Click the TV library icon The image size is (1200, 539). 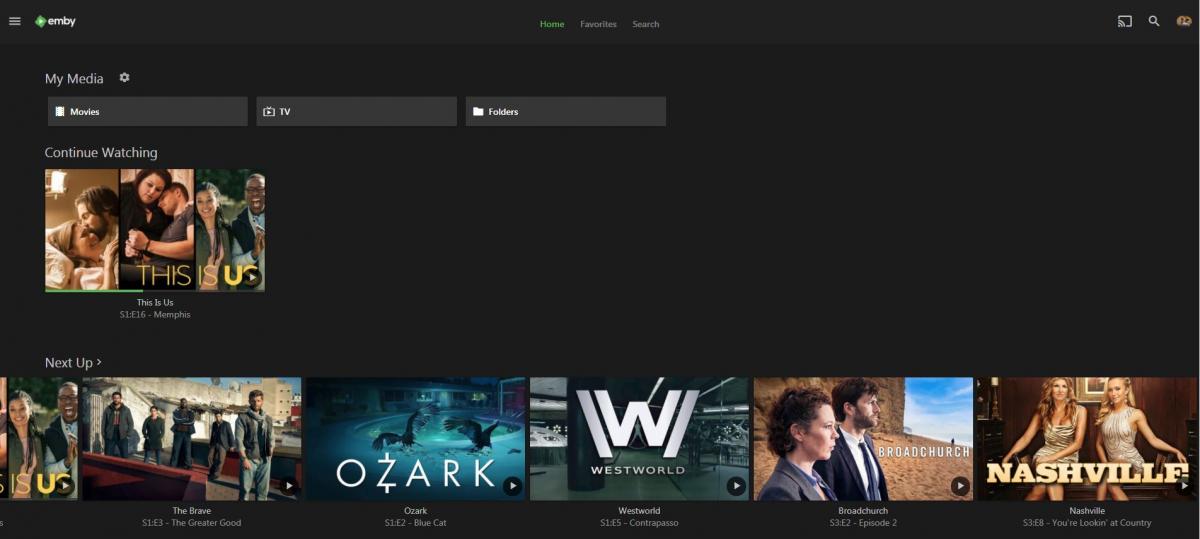[x=268, y=112]
